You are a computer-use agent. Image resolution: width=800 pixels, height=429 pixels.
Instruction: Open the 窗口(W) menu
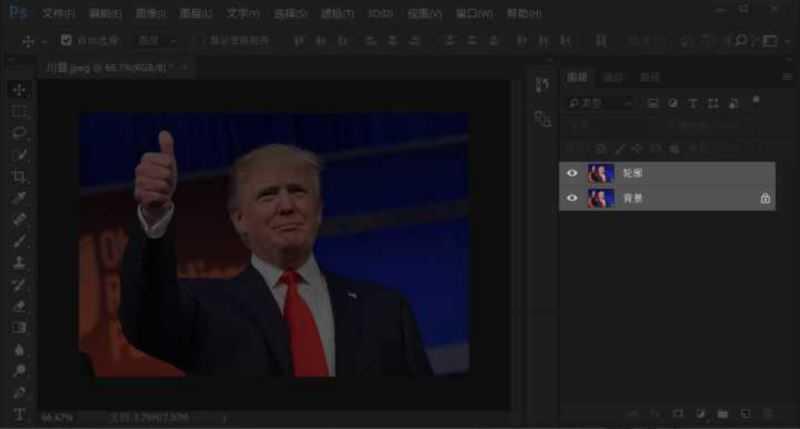[474, 13]
